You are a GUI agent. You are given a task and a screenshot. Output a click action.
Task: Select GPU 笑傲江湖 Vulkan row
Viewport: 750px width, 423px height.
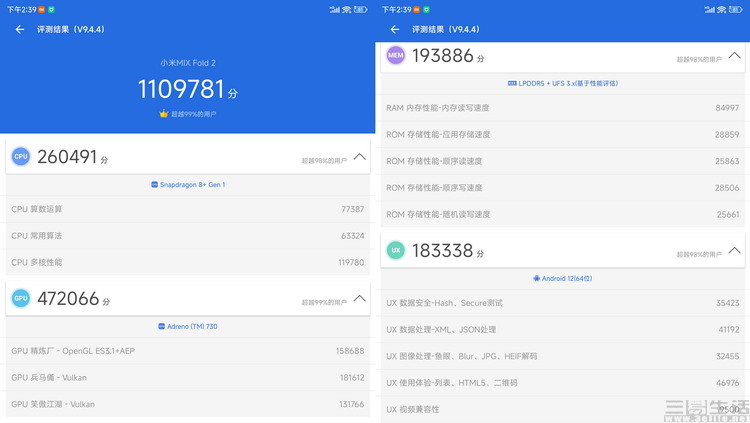coord(188,404)
